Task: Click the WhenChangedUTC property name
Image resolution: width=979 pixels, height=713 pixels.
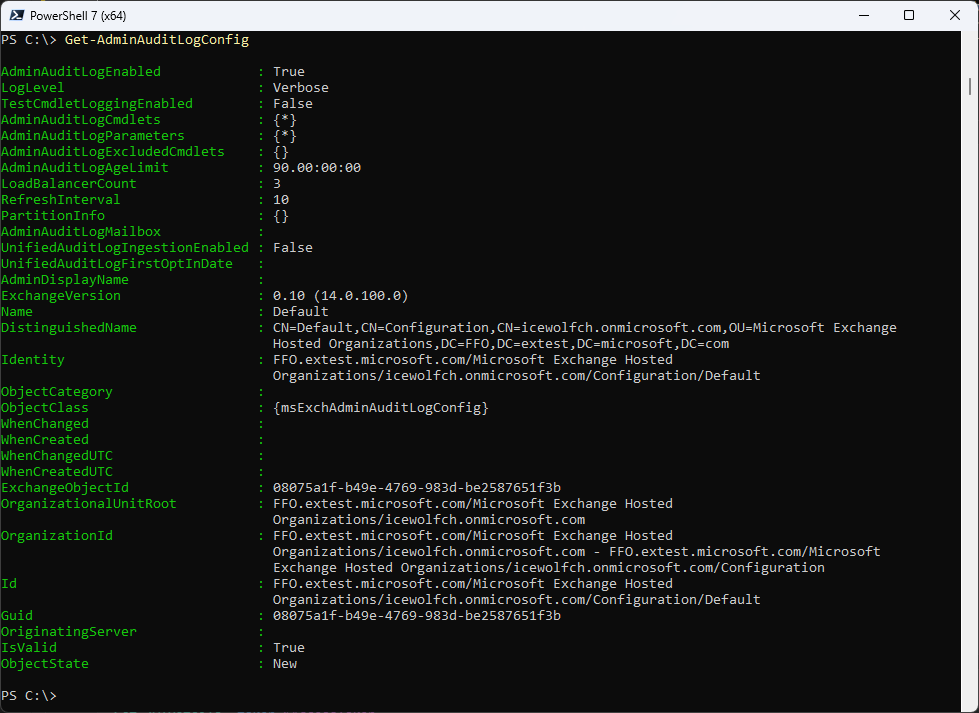Action: [x=56, y=456]
